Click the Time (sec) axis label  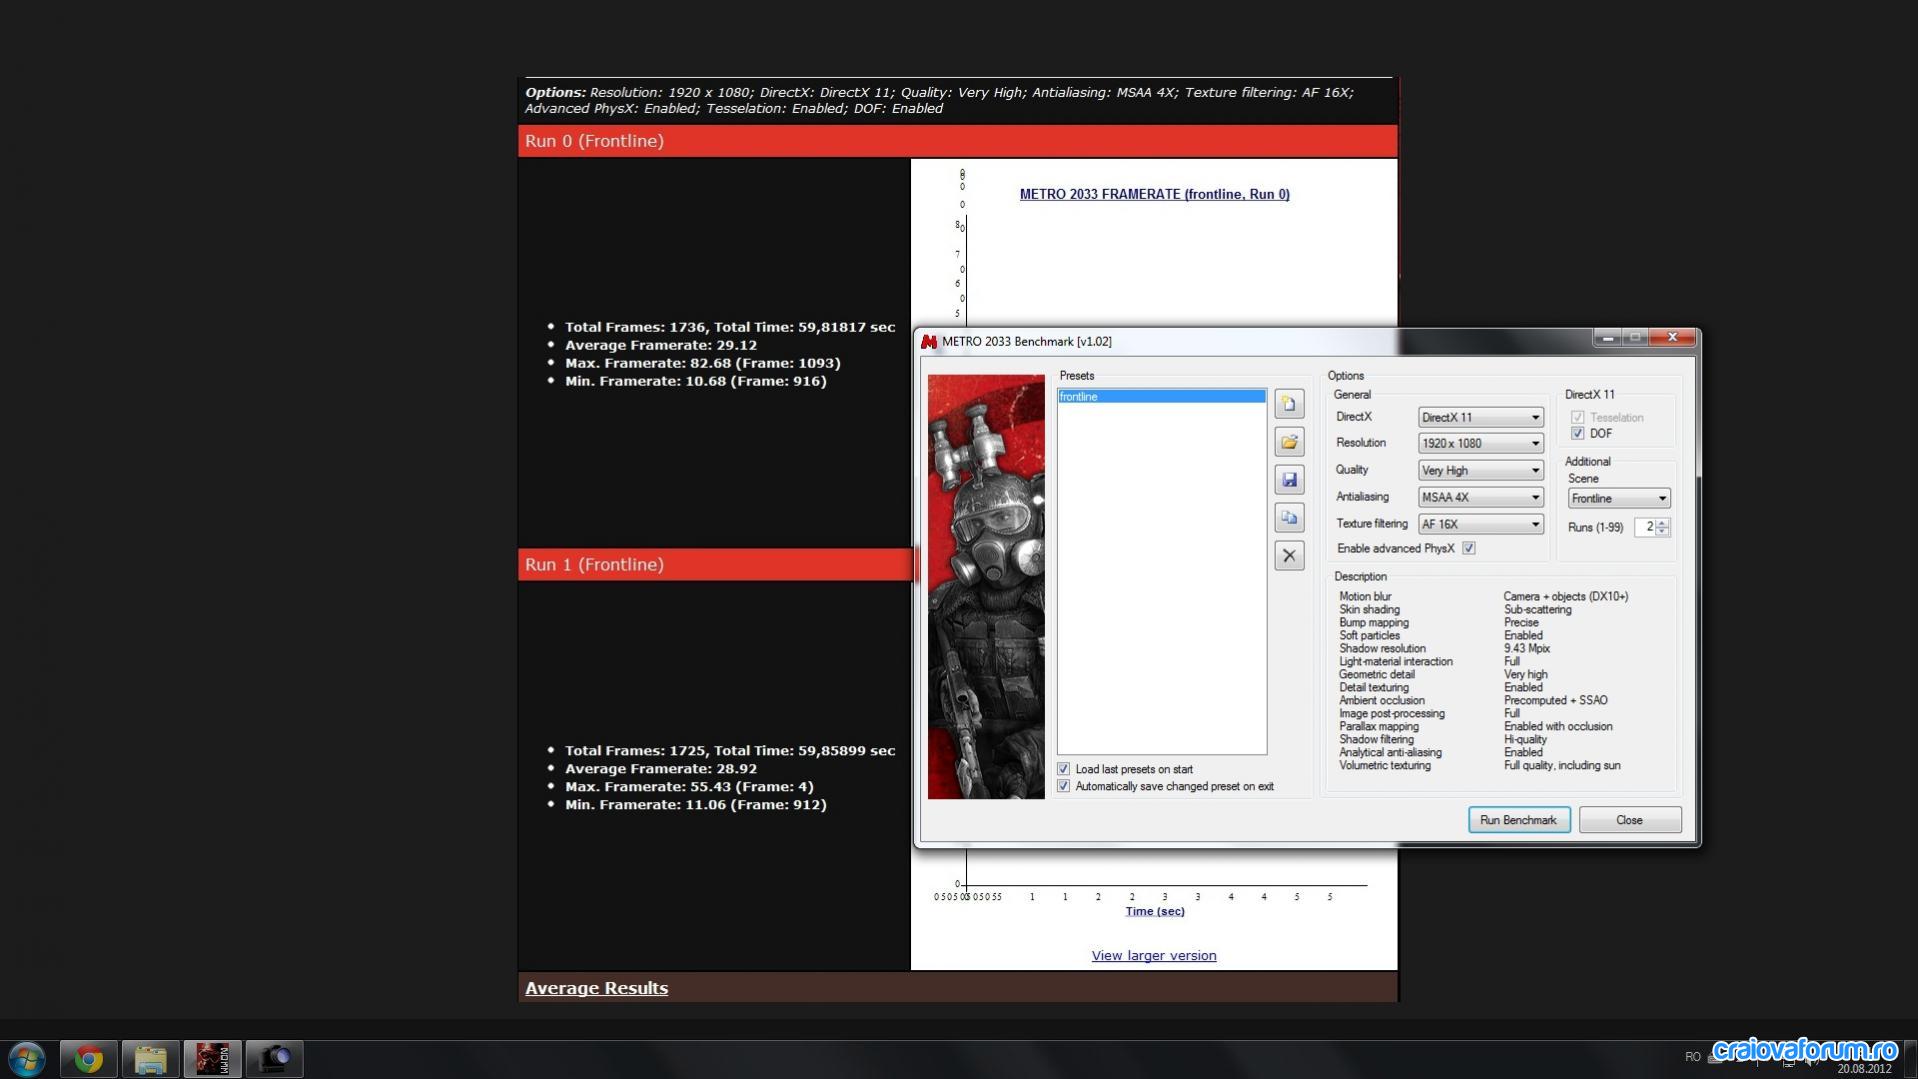tap(1154, 912)
